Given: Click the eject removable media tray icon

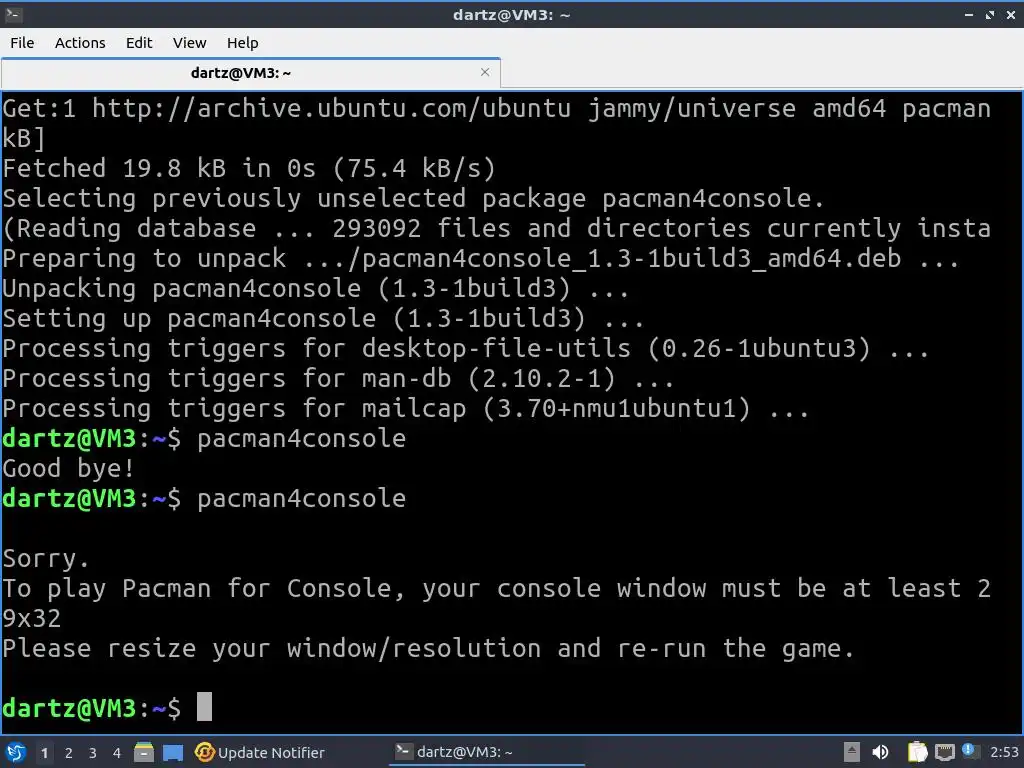Looking at the screenshot, I should pos(852,752).
